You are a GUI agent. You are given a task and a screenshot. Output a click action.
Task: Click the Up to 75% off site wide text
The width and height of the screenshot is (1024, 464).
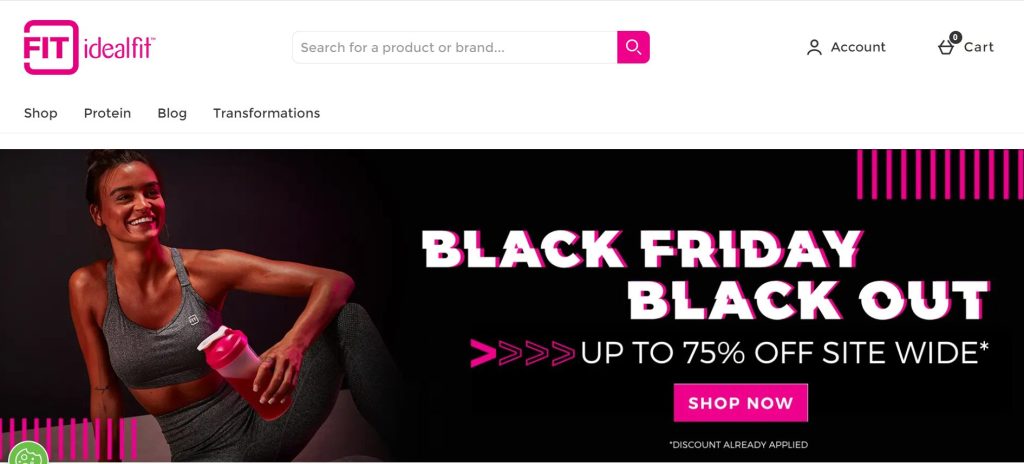(784, 353)
